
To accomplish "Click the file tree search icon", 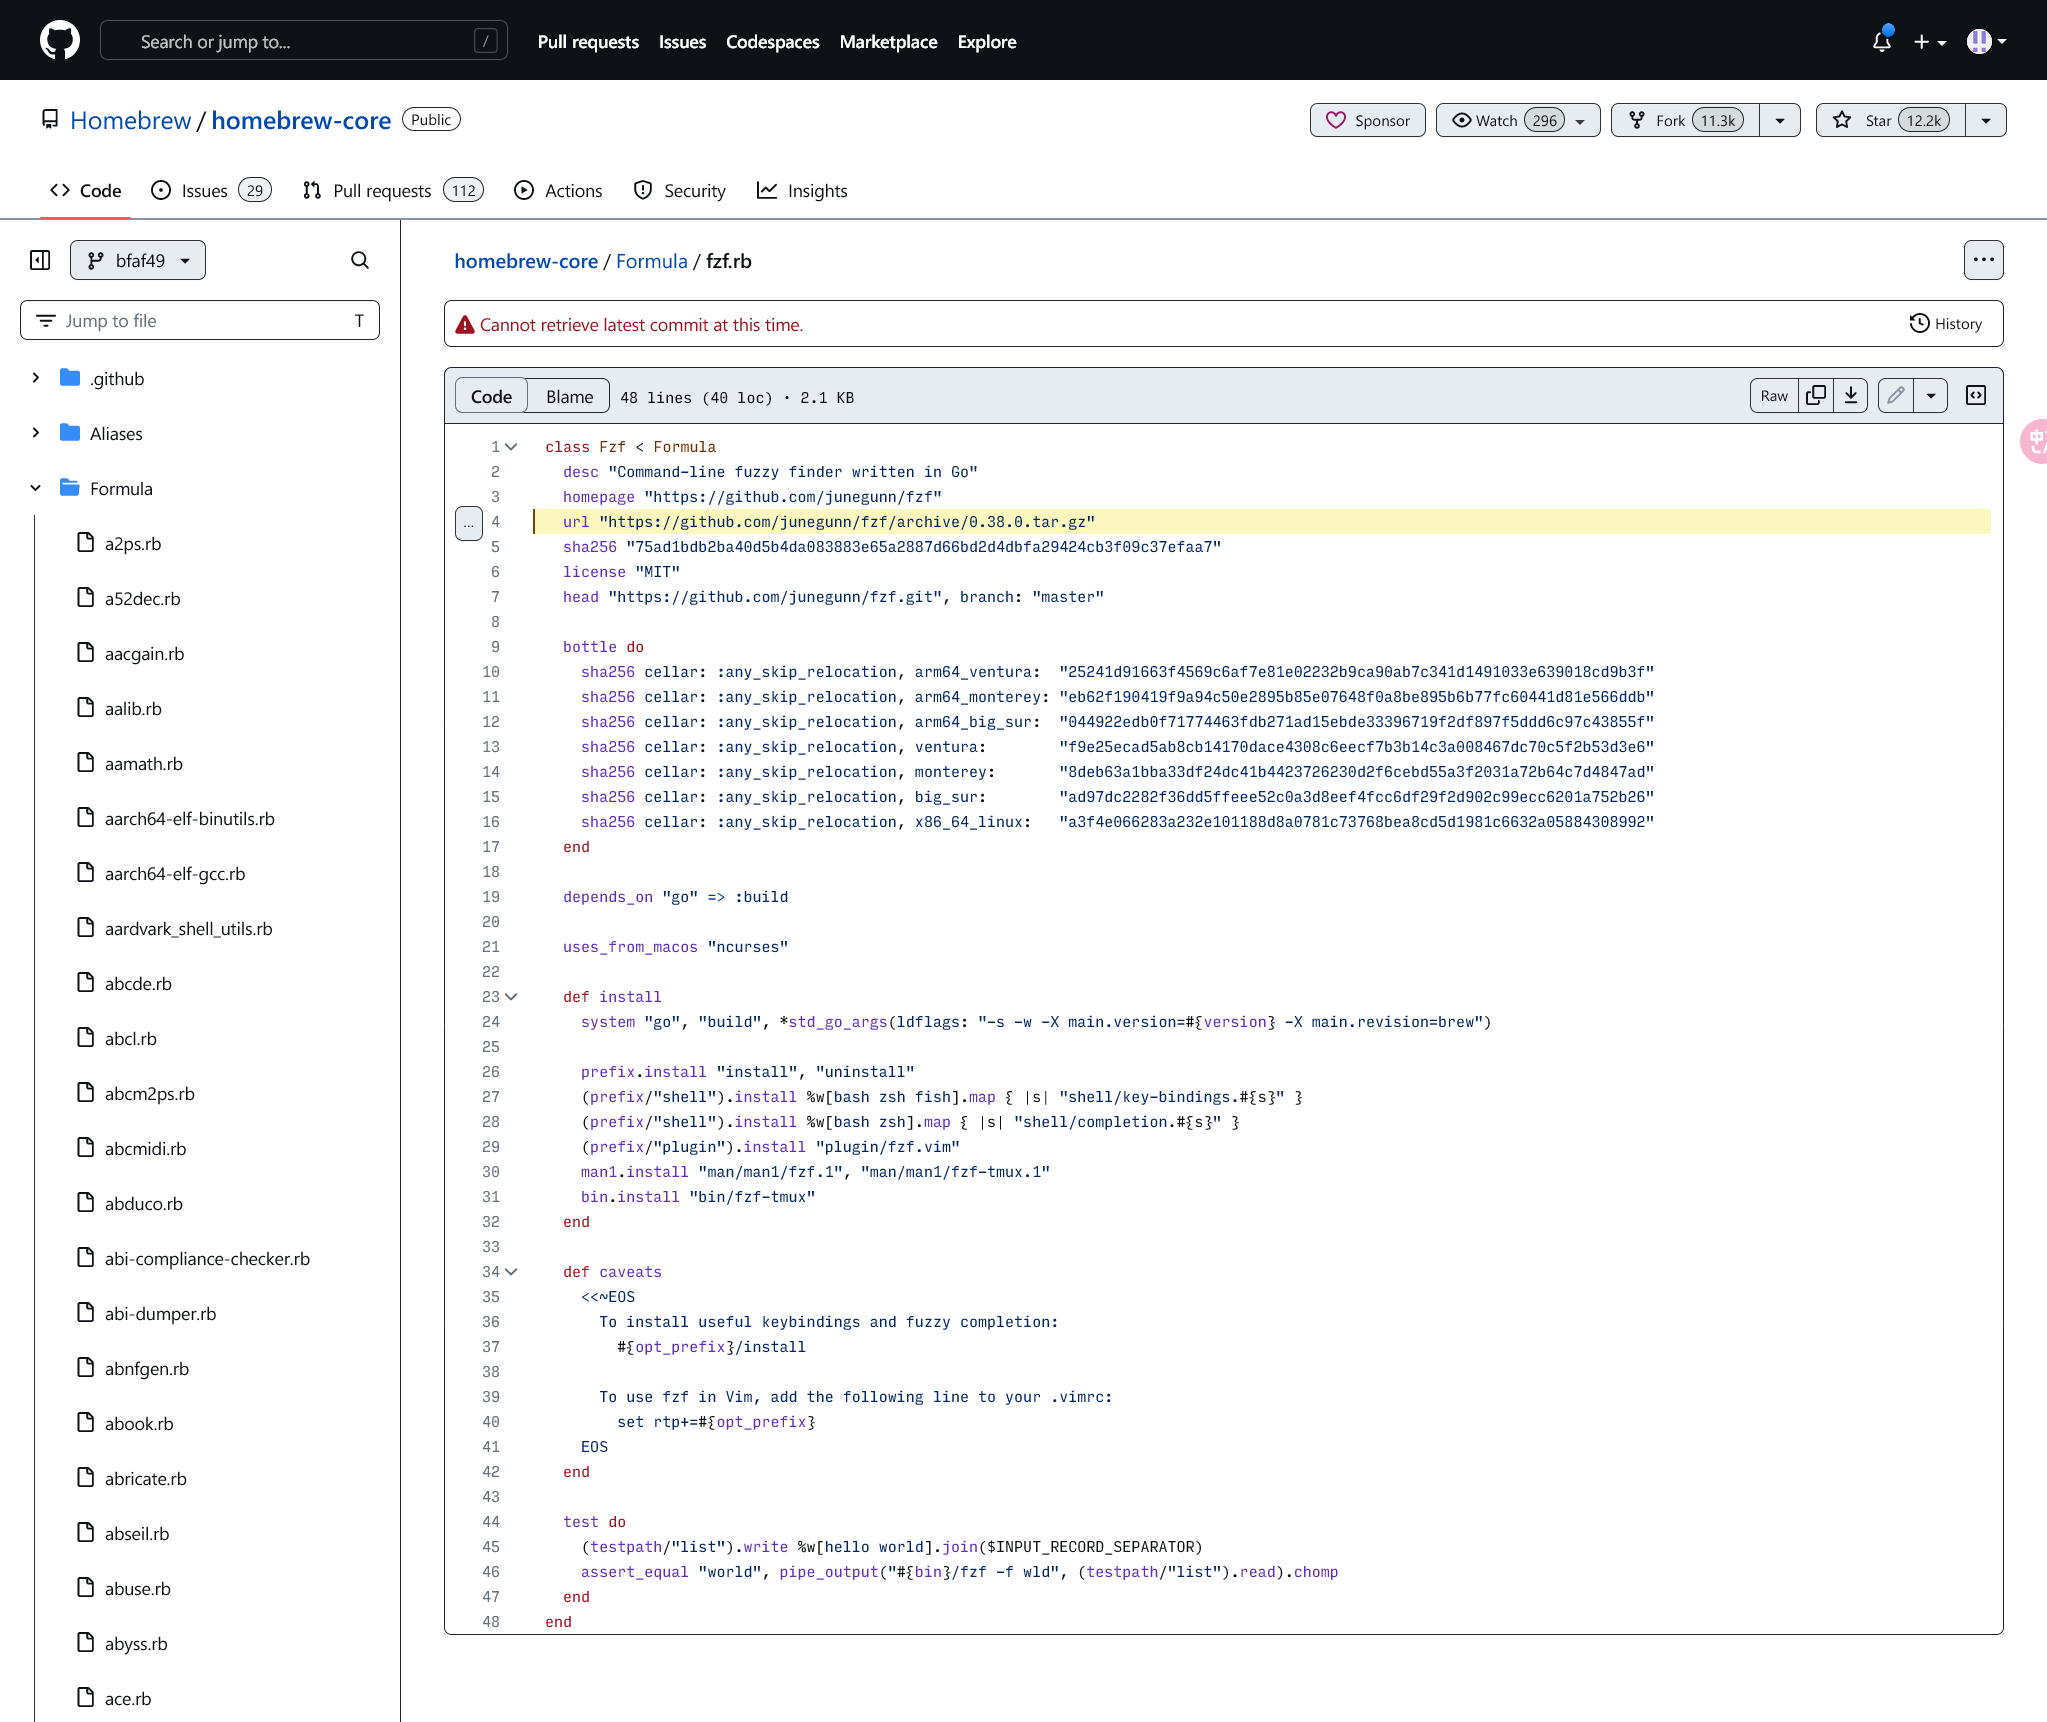I will (x=360, y=260).
